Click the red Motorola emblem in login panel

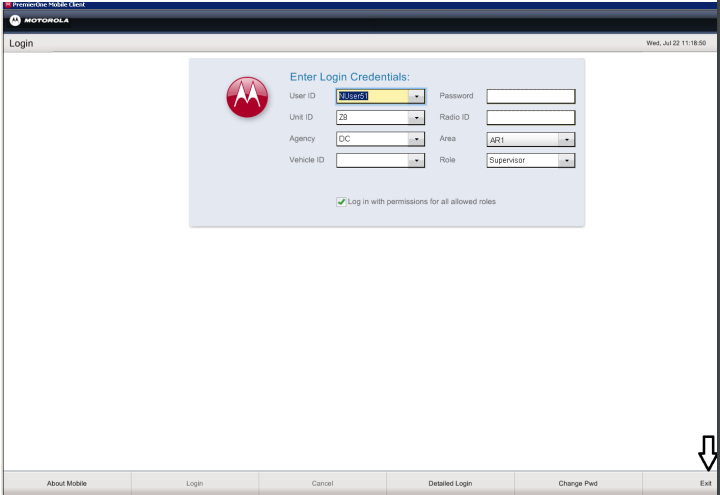click(247, 97)
